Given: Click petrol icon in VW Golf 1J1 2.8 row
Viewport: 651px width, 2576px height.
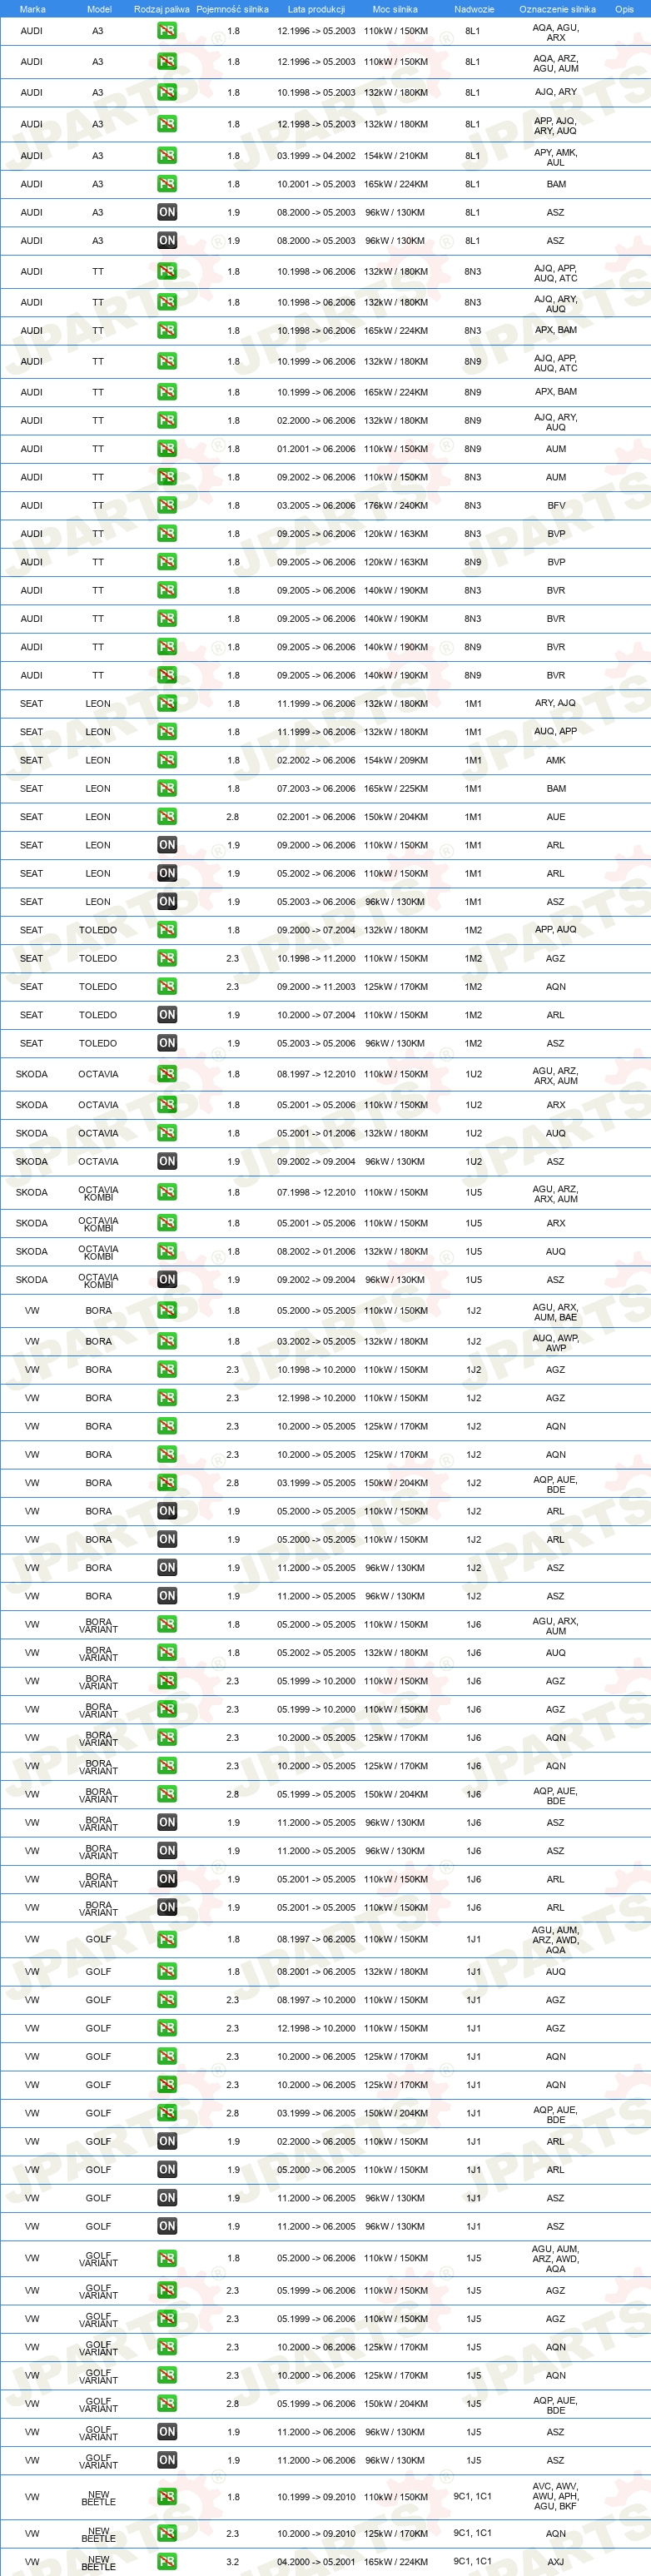Looking at the screenshot, I should 167,2113.
